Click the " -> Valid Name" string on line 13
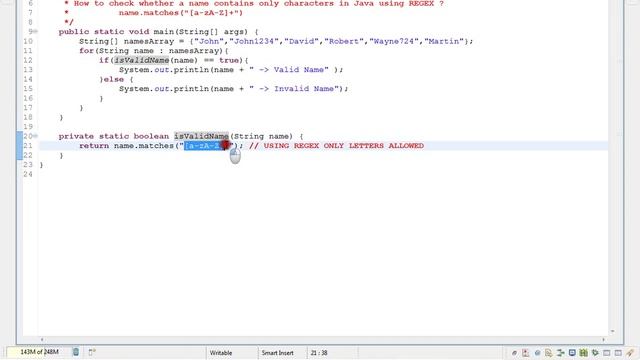This screenshot has width=640, height=360. pyautogui.click(x=289, y=70)
